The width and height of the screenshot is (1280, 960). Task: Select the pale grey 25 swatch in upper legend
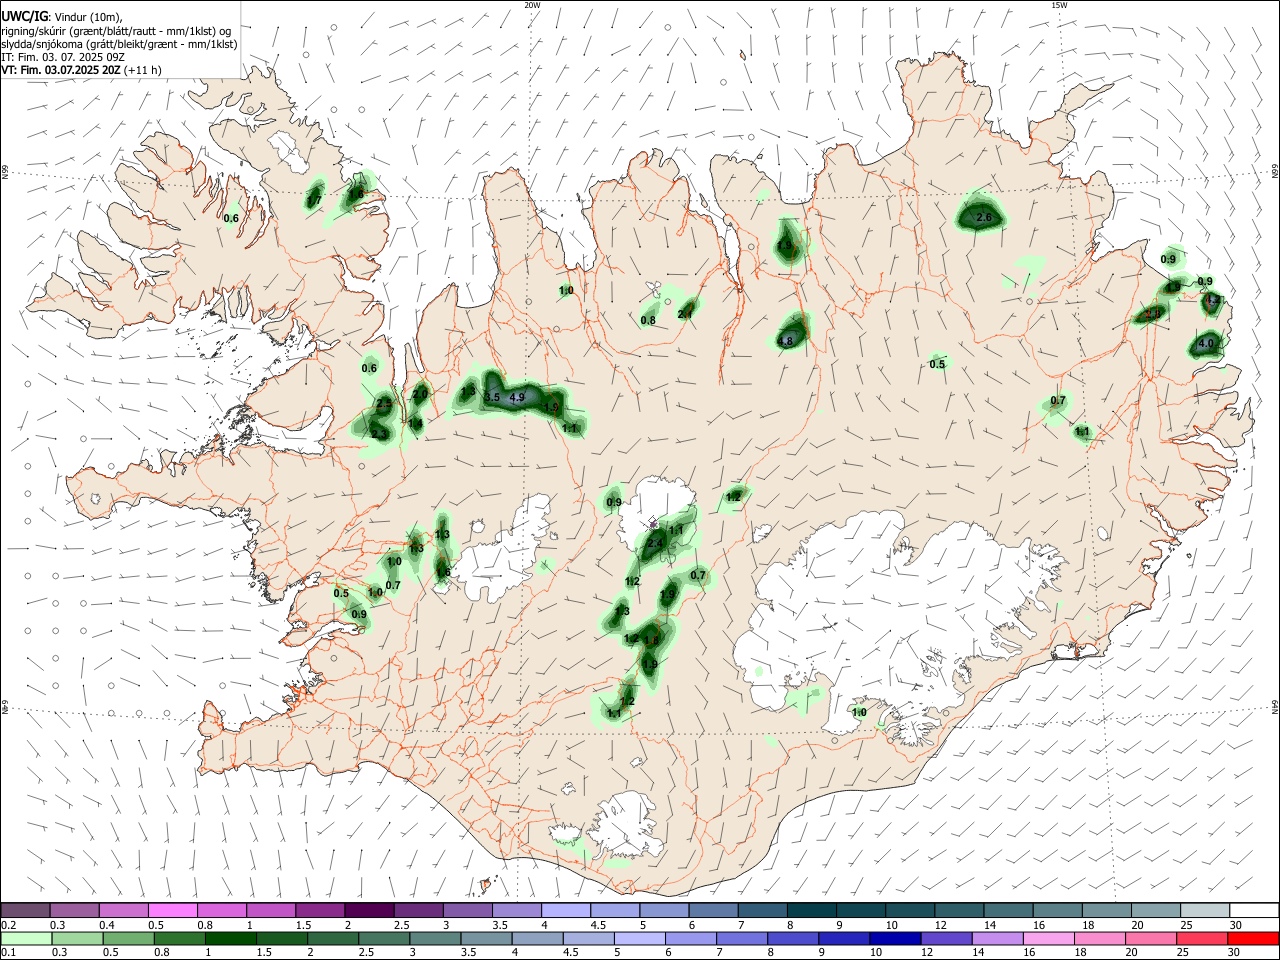pos(1204,911)
